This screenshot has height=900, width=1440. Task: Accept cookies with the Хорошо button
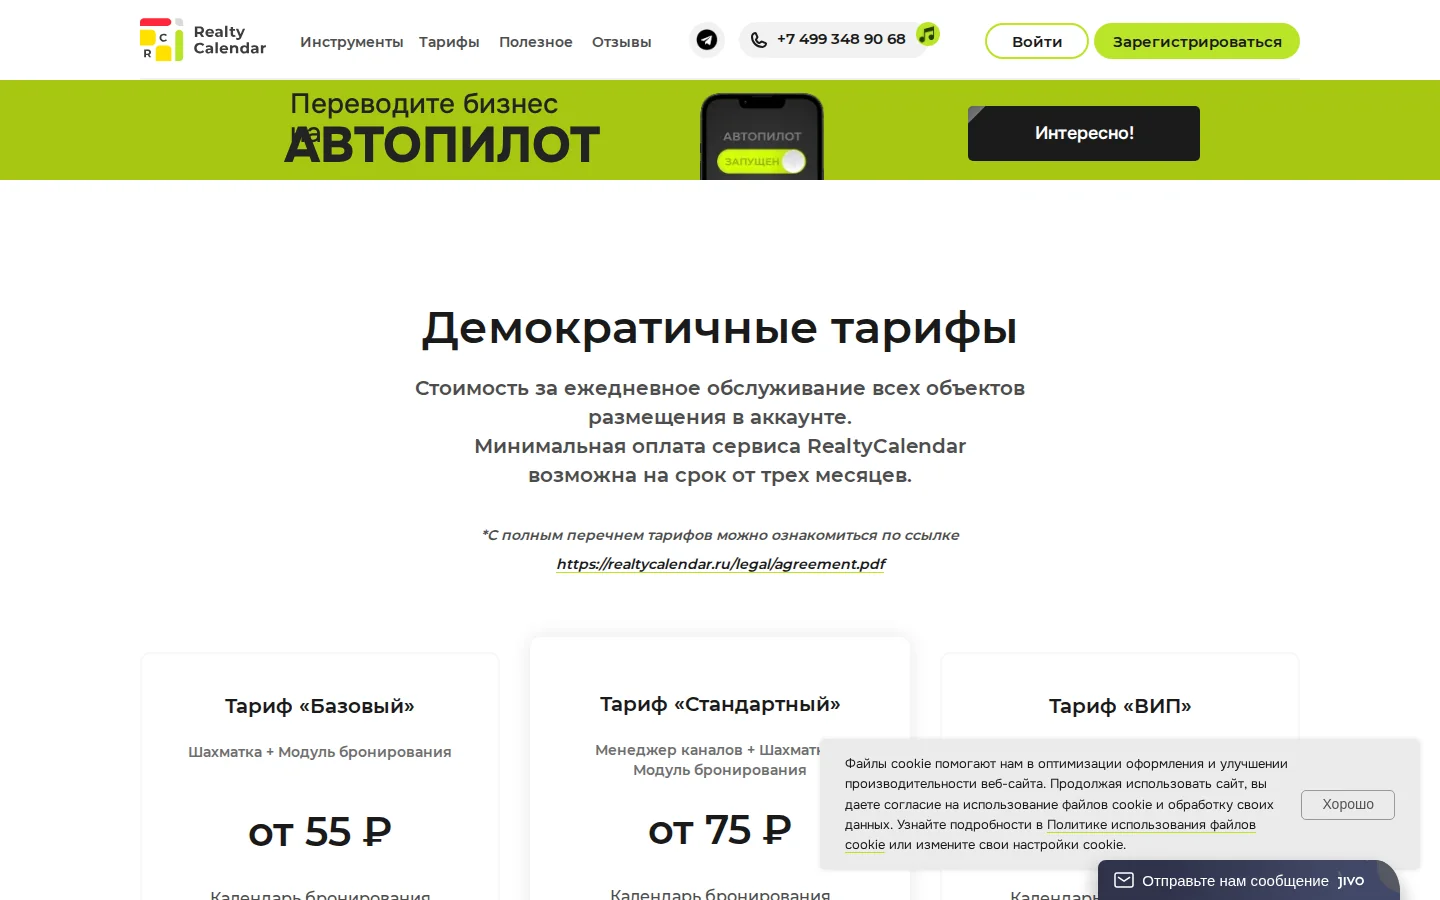click(x=1348, y=804)
